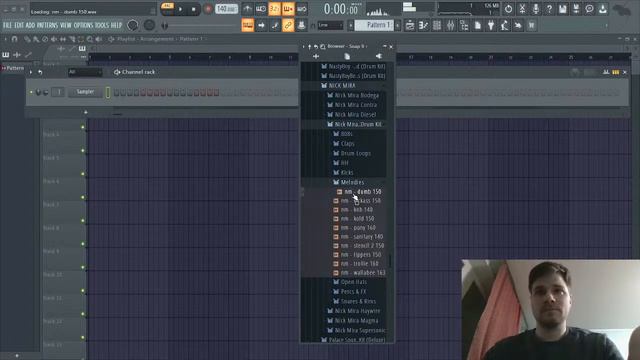The image size is (640, 360).
Task: Edit the 140 tempo field
Action: [226, 9]
